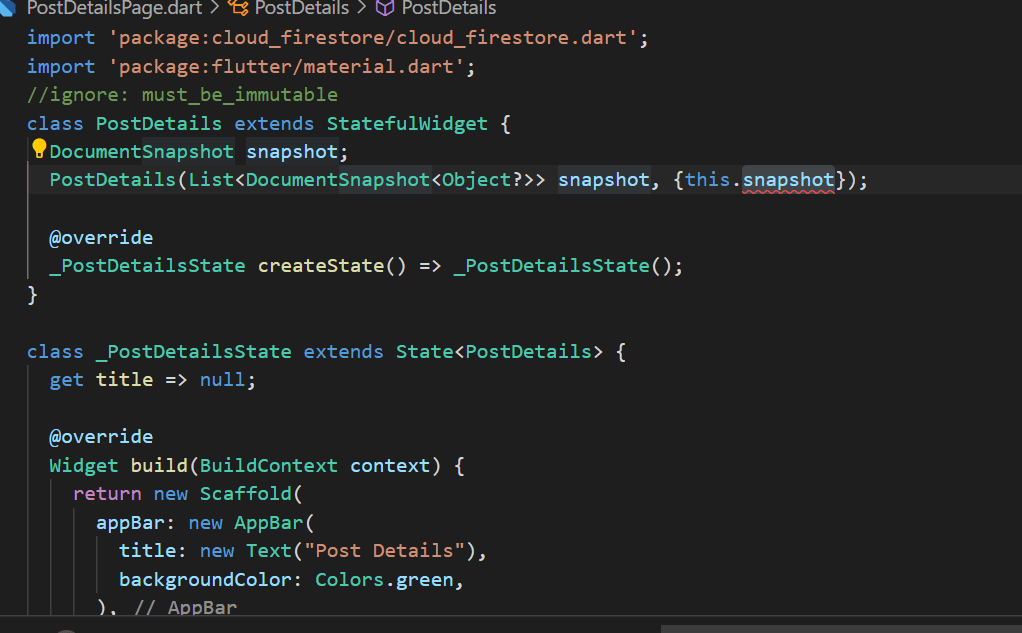This screenshot has height=633, width=1022.
Task: Click the PostDetails class symbol icon in breadcrumb
Action: (x=238, y=8)
